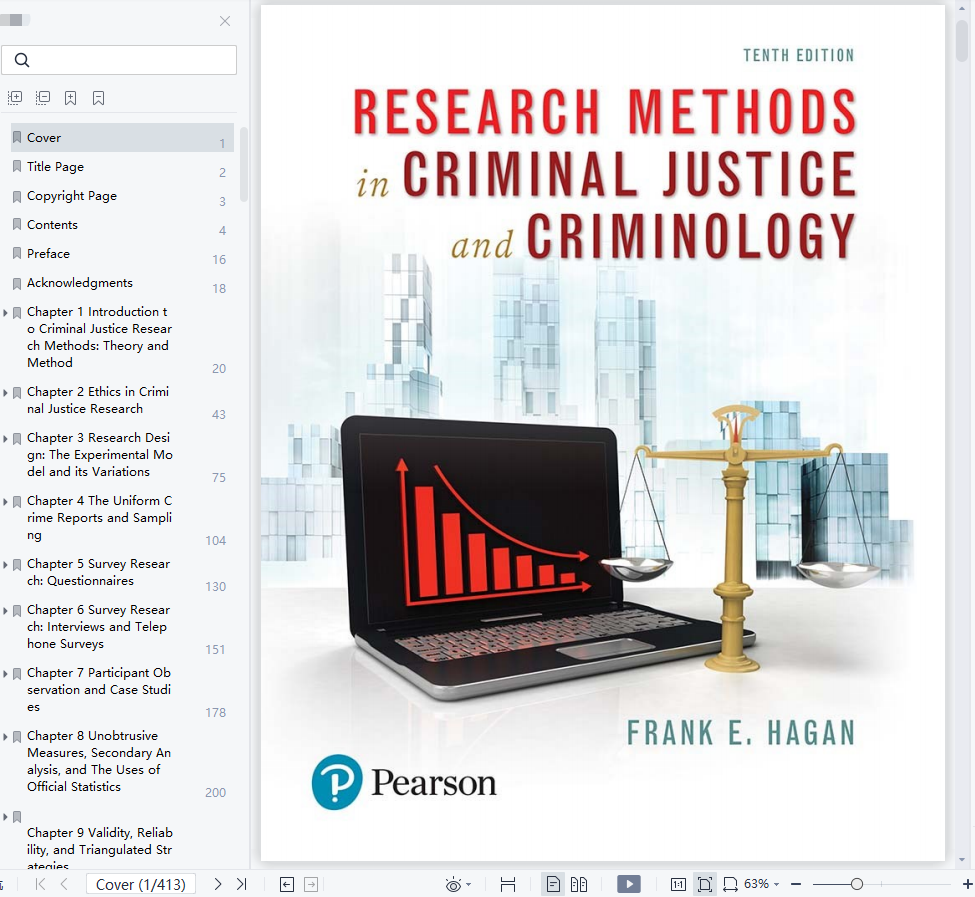Close the bookmarks sidebar panel

(225, 21)
